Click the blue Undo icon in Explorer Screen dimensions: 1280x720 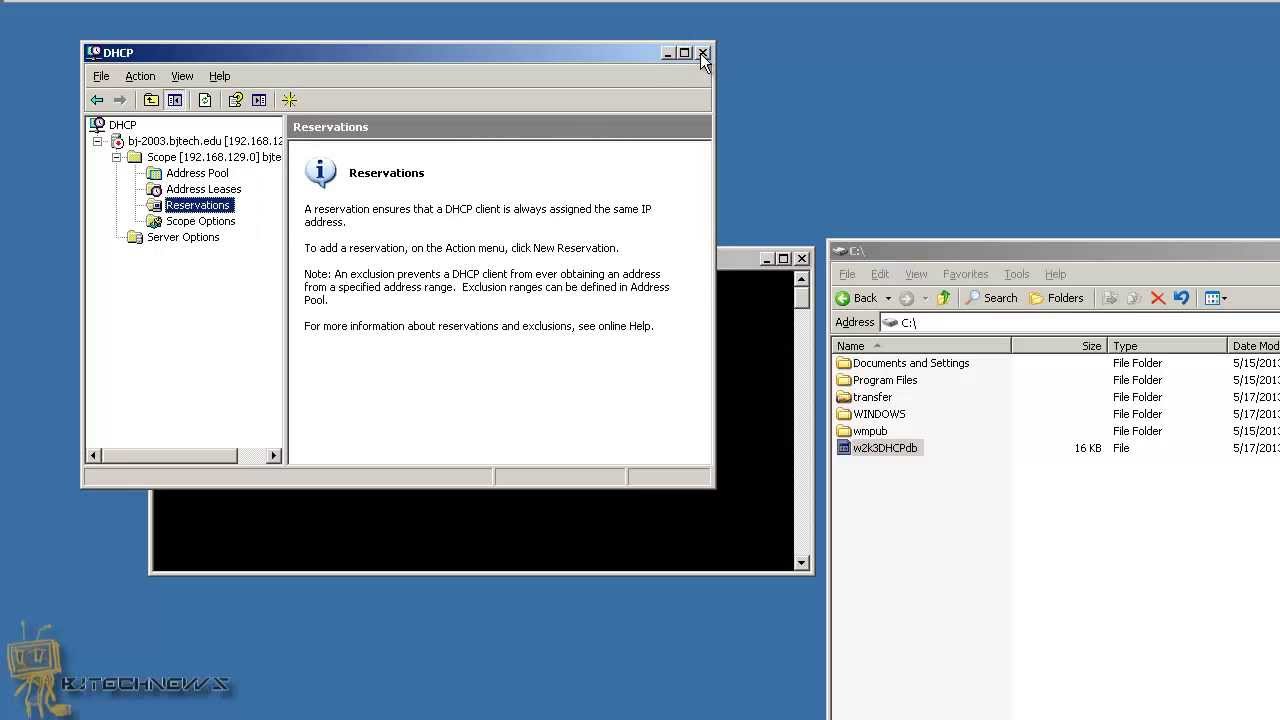tap(1181, 298)
